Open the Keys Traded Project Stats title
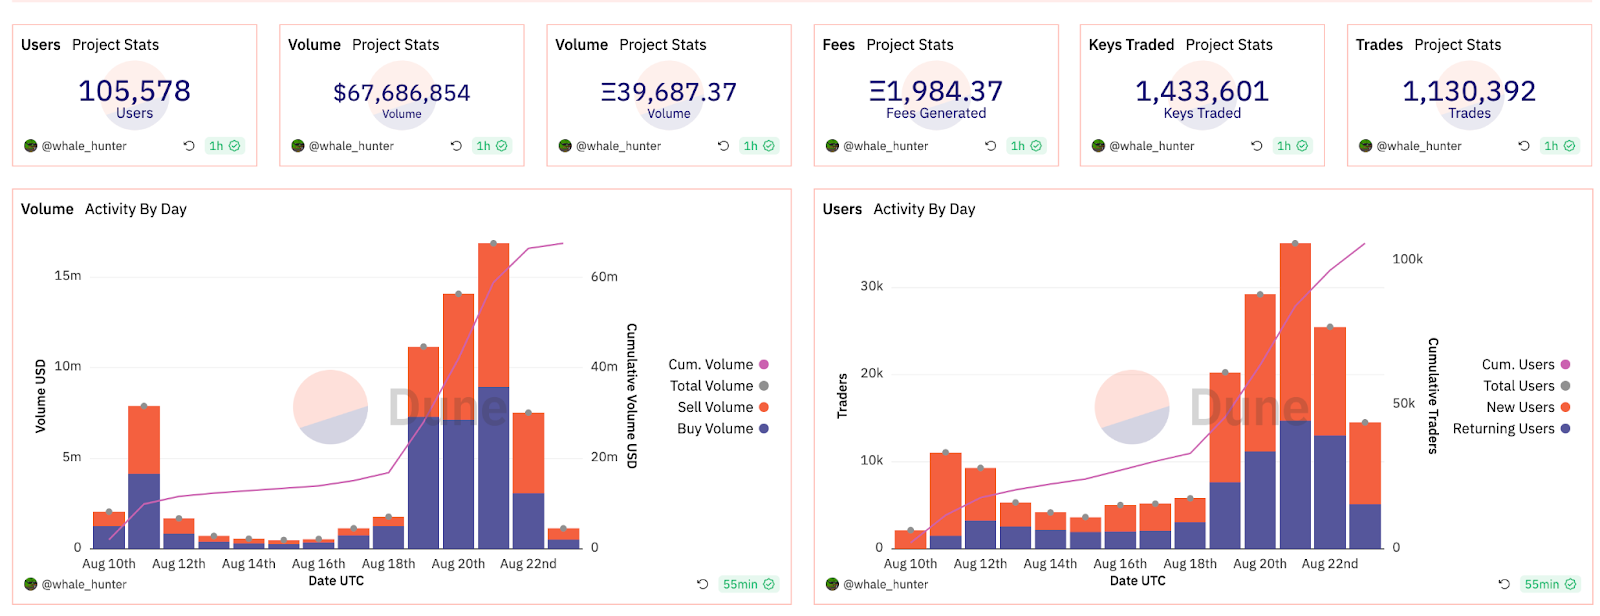Image resolution: width=1600 pixels, height=616 pixels. tap(1180, 45)
